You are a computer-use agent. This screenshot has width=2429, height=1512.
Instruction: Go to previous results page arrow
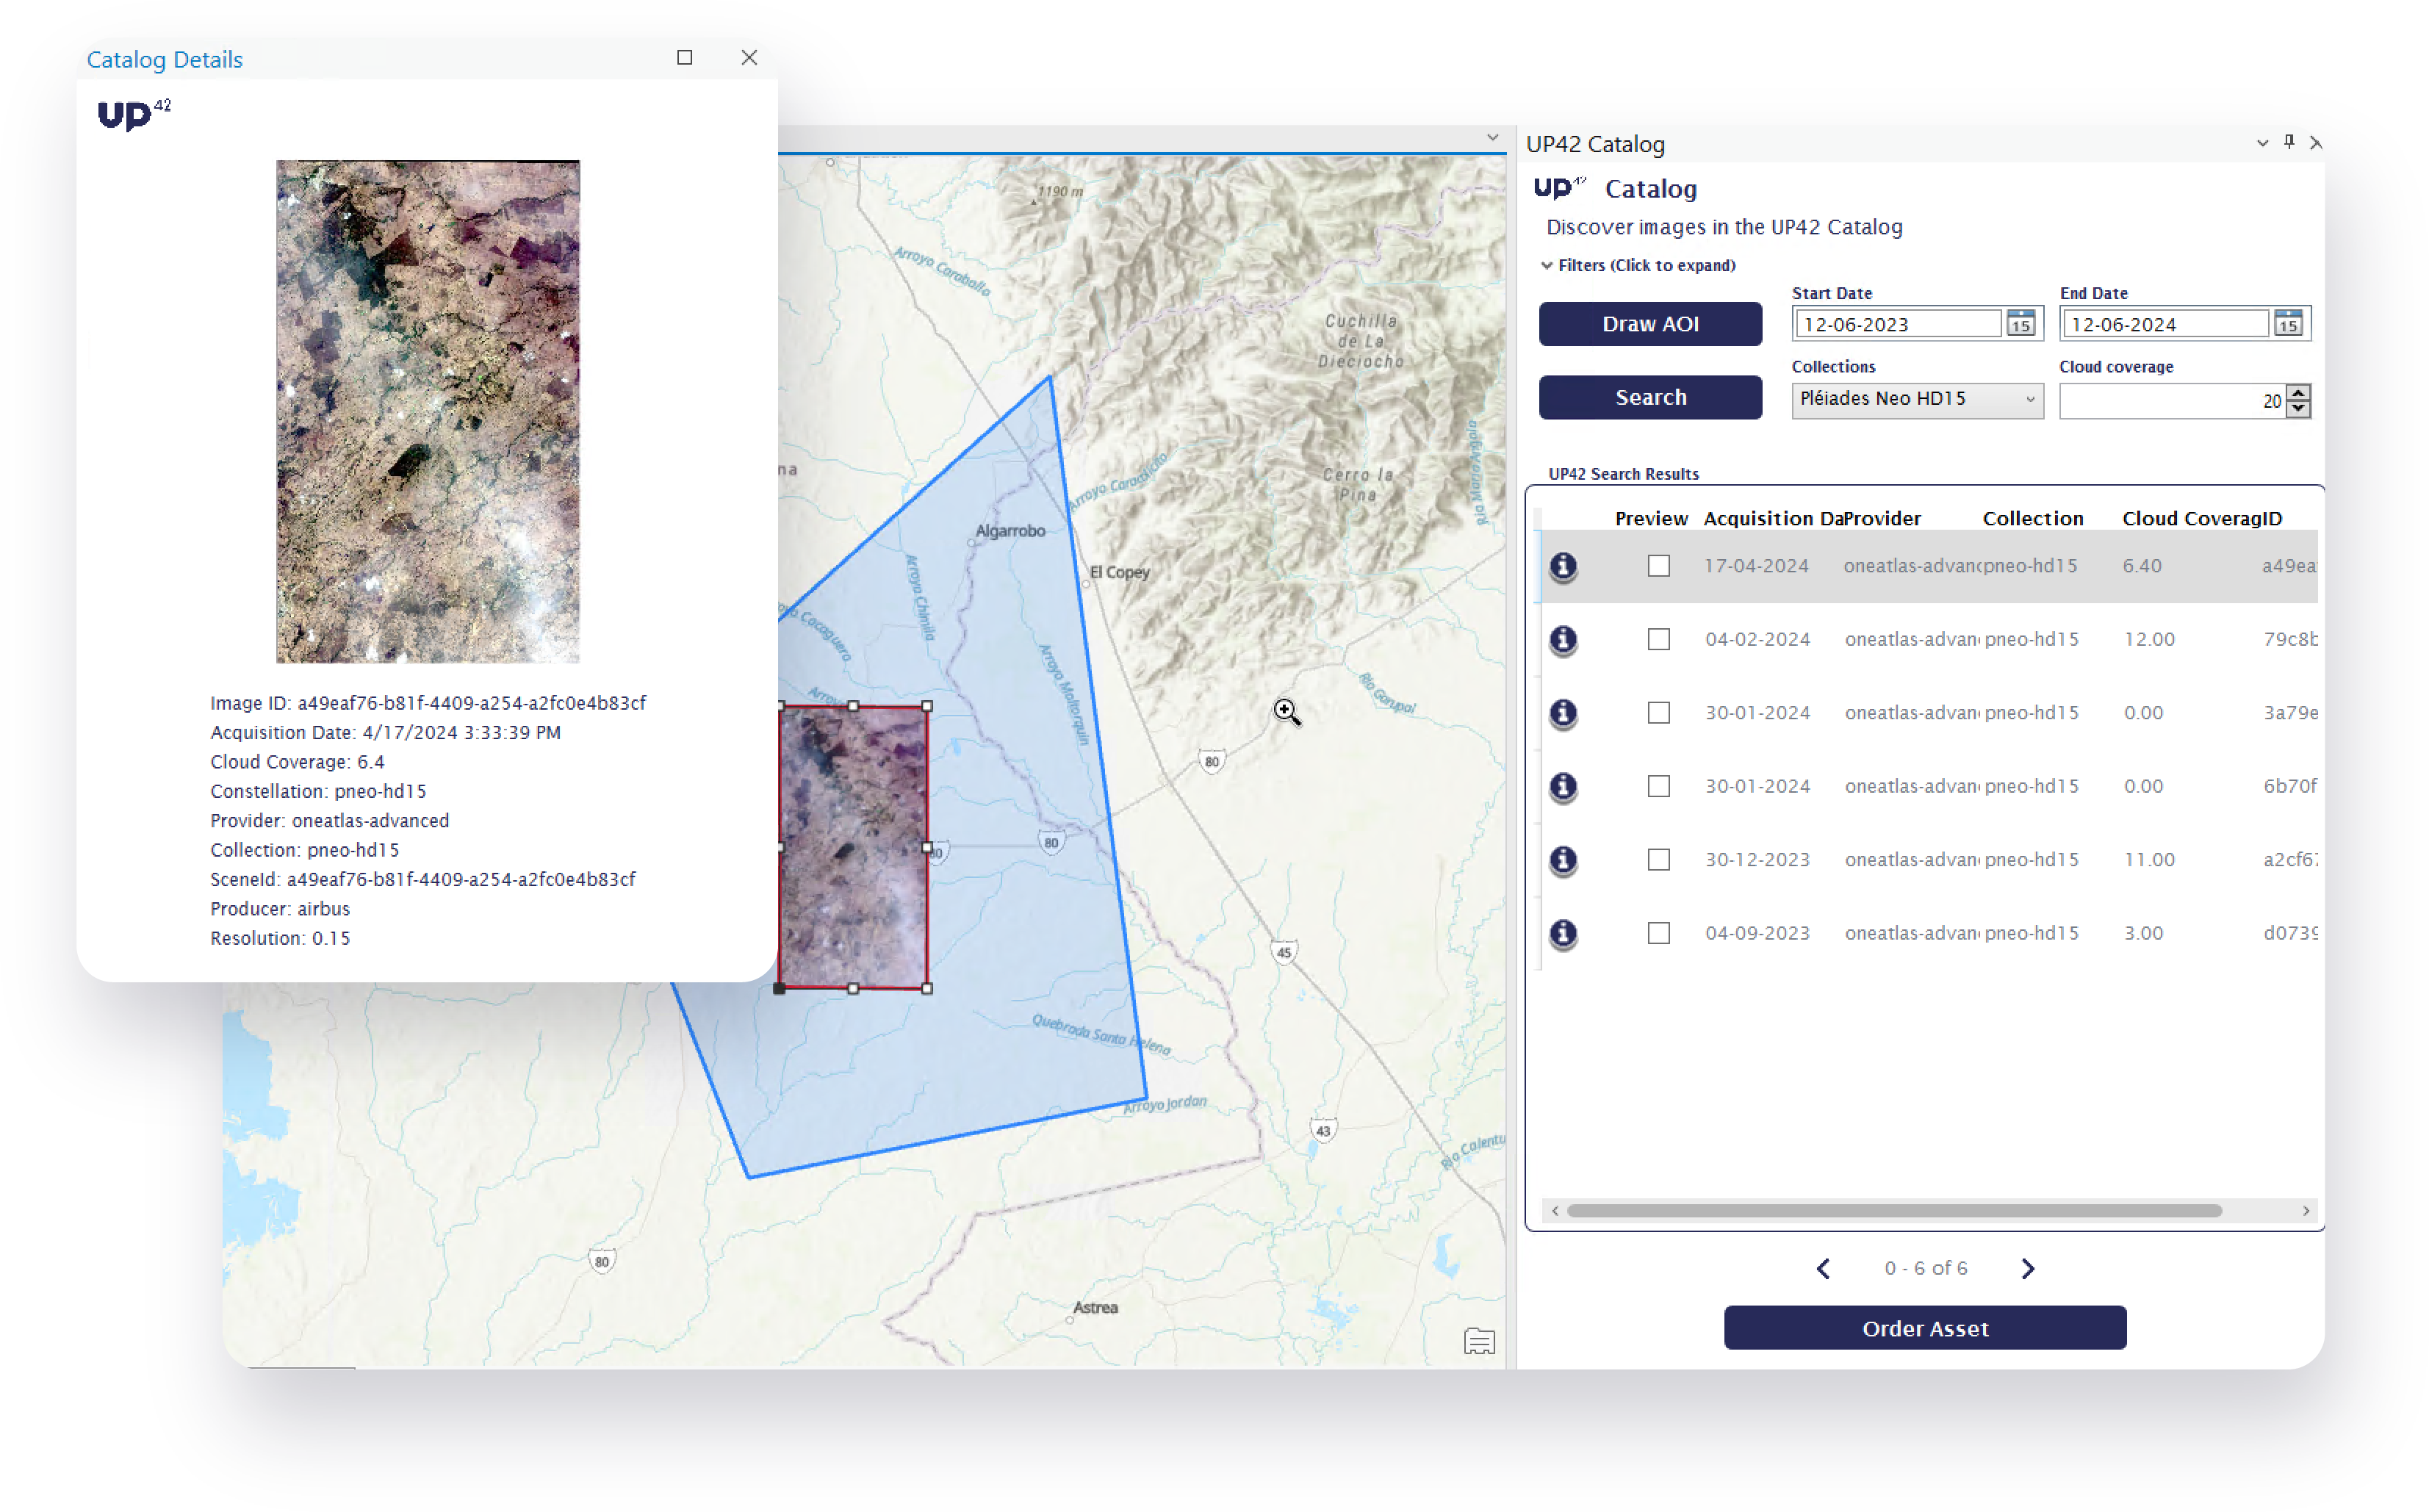tap(1823, 1268)
